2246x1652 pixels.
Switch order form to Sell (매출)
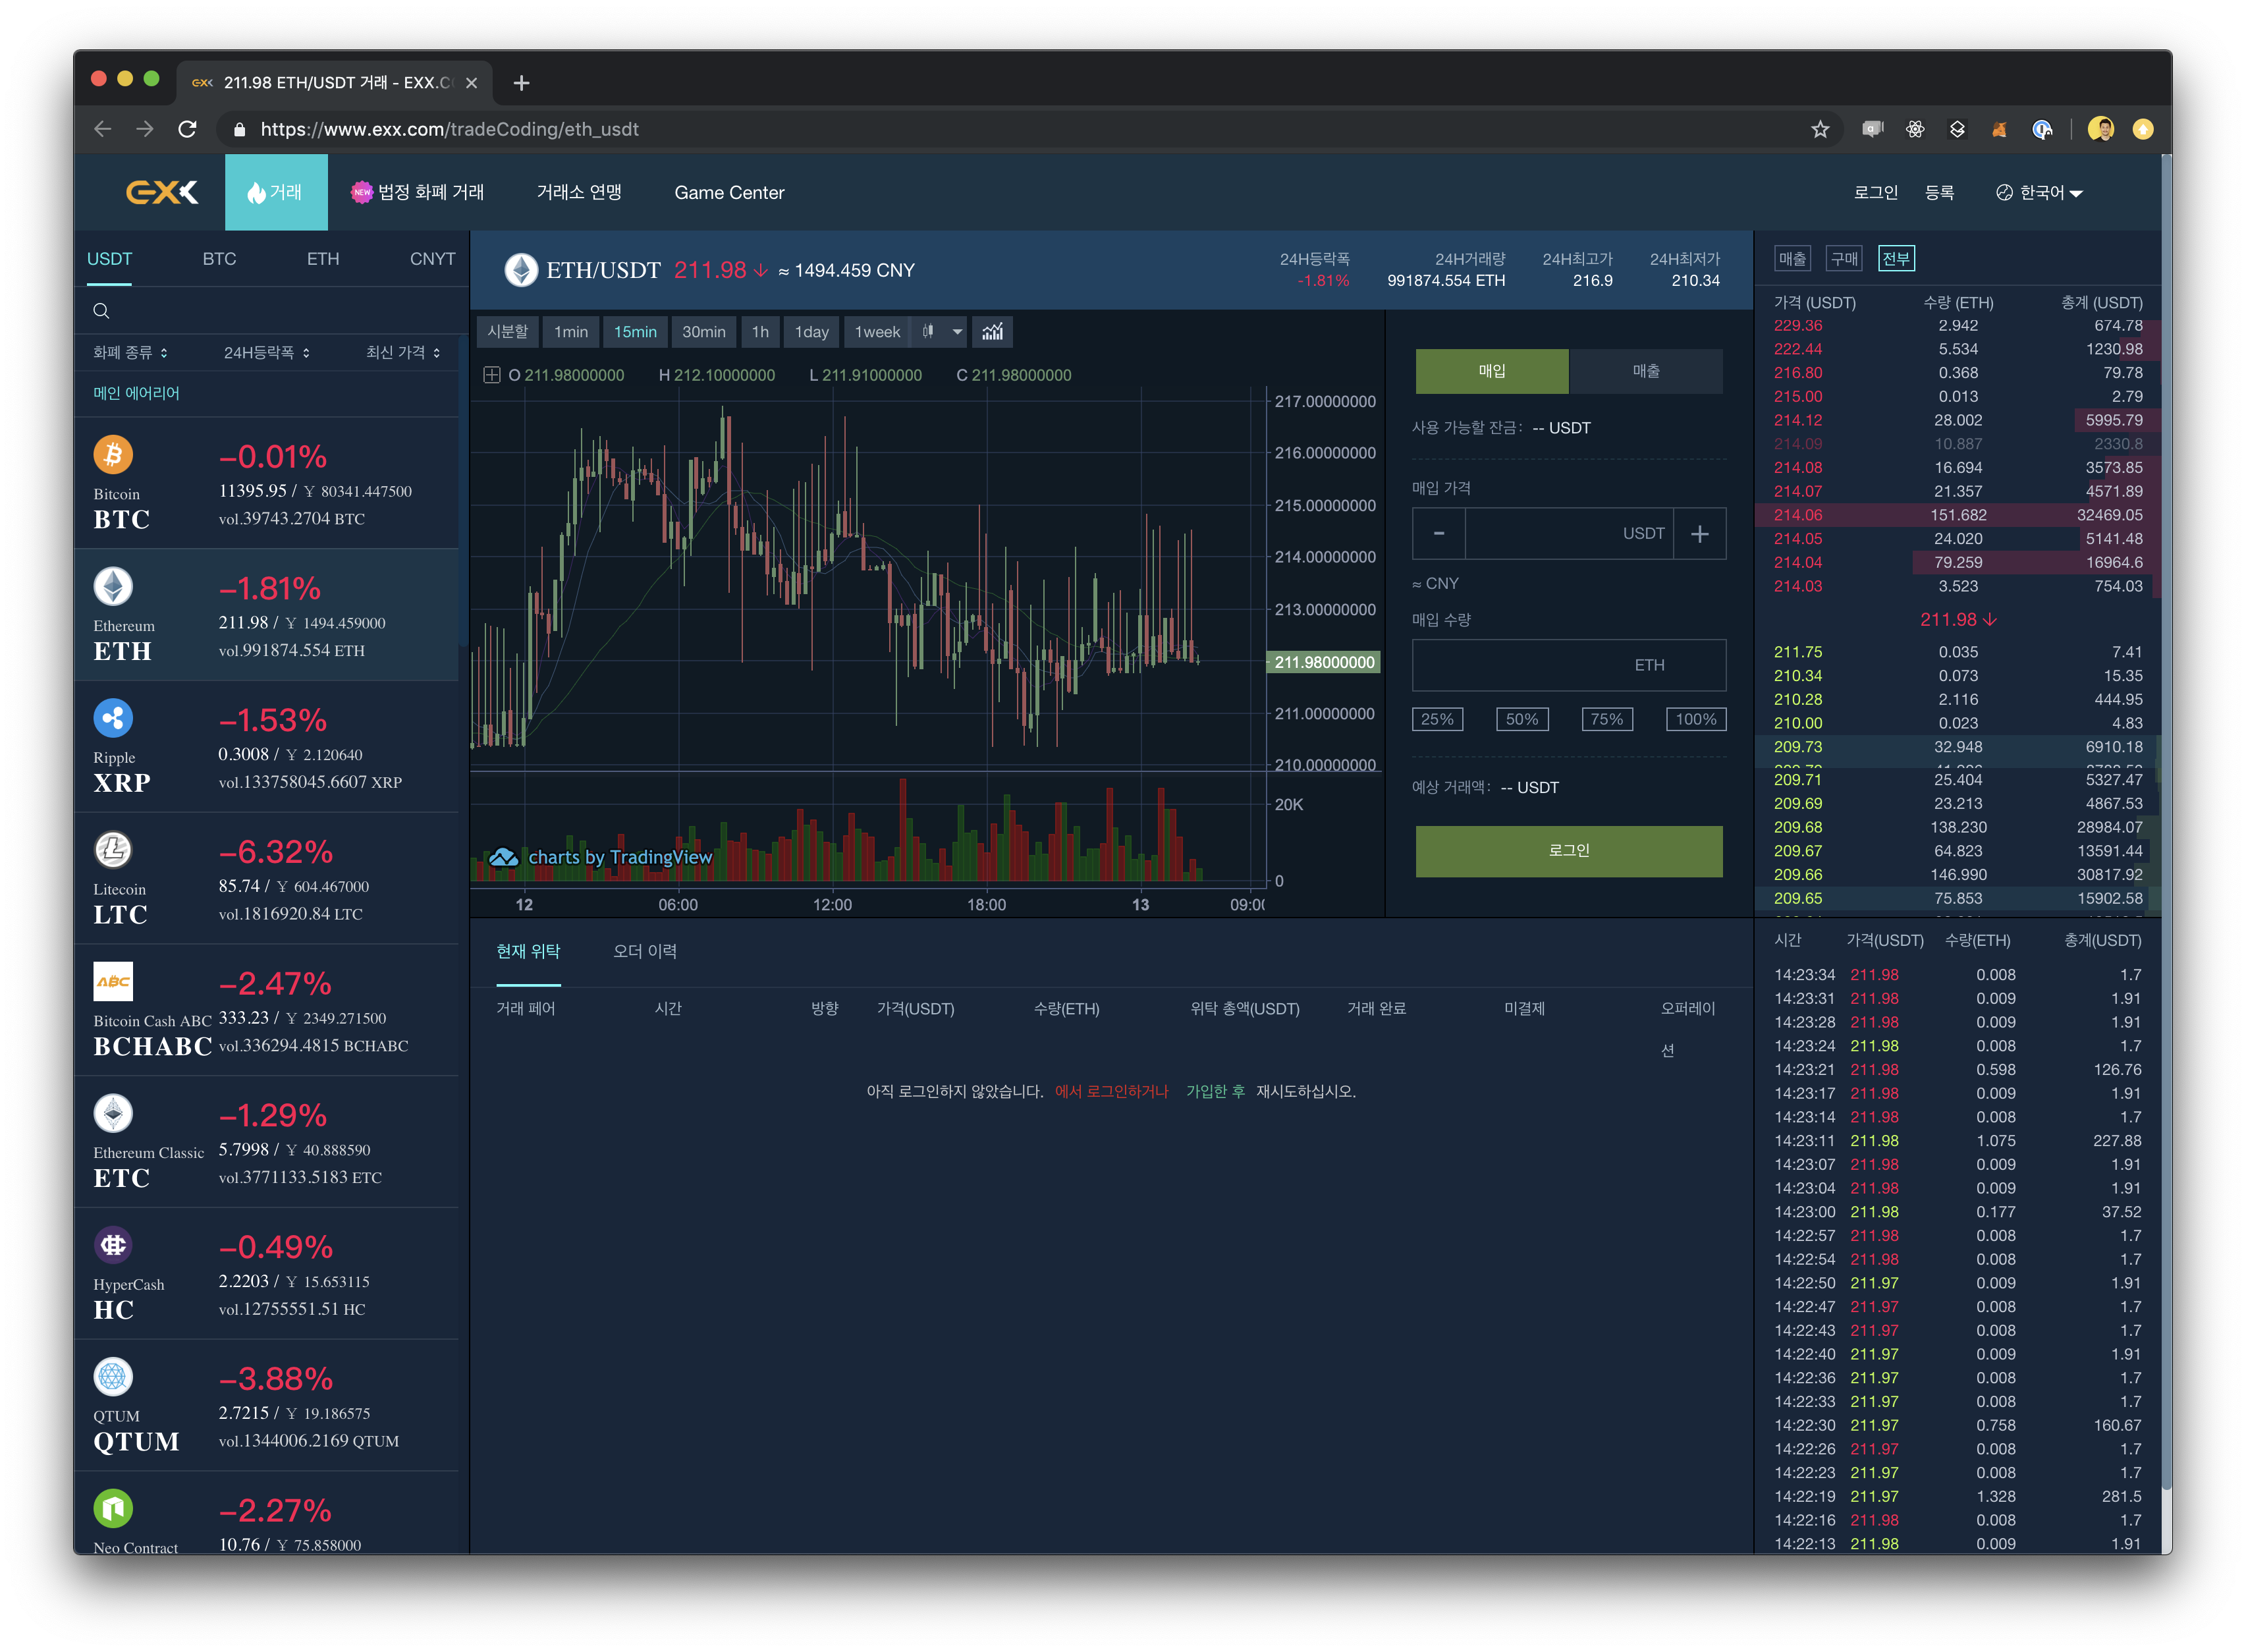(x=1646, y=371)
